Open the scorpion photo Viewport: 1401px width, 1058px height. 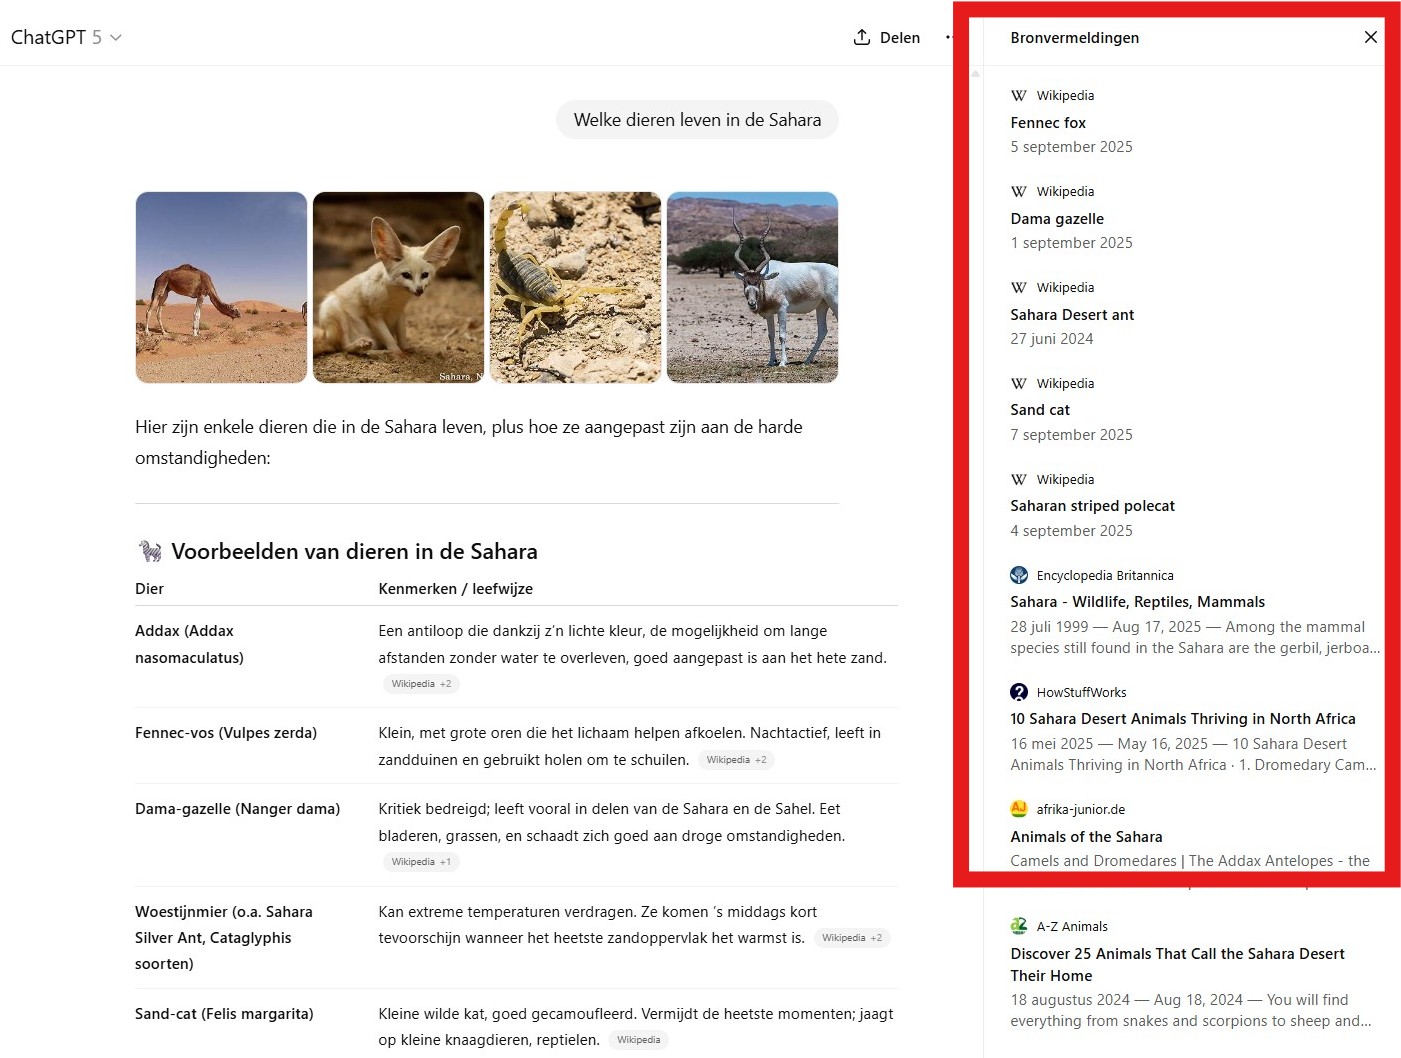click(575, 287)
